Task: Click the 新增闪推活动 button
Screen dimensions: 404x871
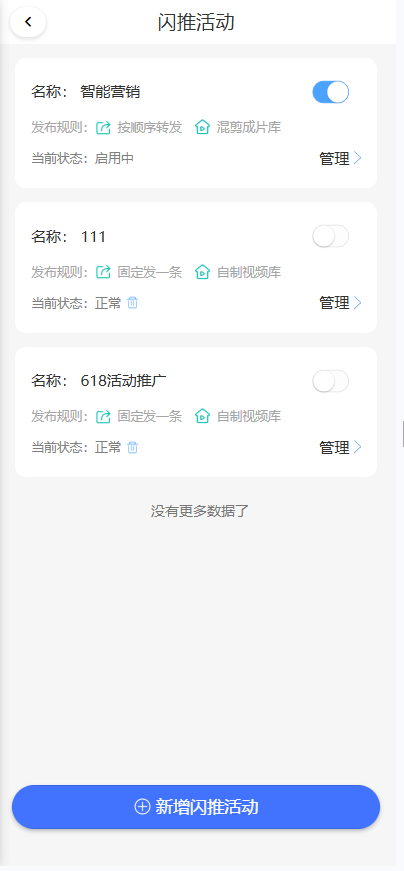Action: 196,807
